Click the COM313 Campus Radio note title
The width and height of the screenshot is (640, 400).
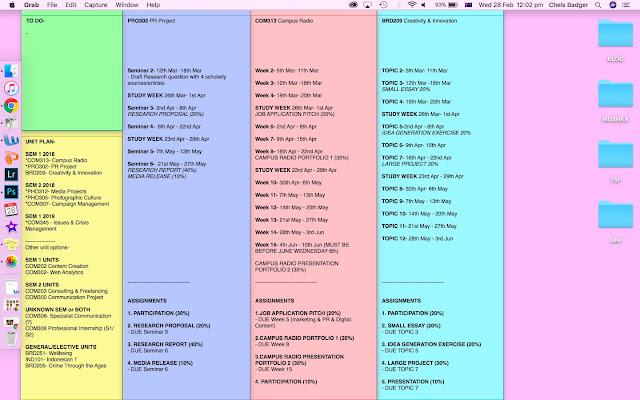coord(284,21)
